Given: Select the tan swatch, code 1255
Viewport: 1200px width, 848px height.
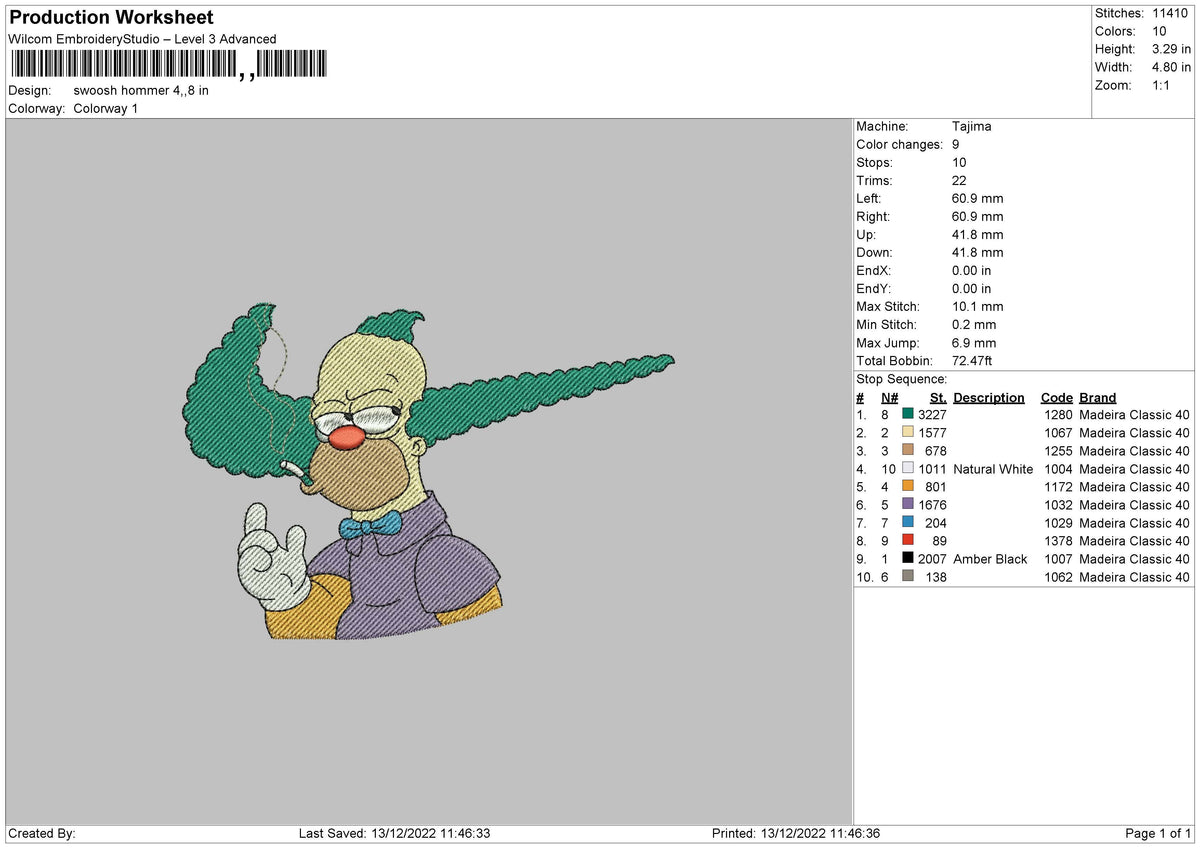Looking at the screenshot, I should coord(908,450).
